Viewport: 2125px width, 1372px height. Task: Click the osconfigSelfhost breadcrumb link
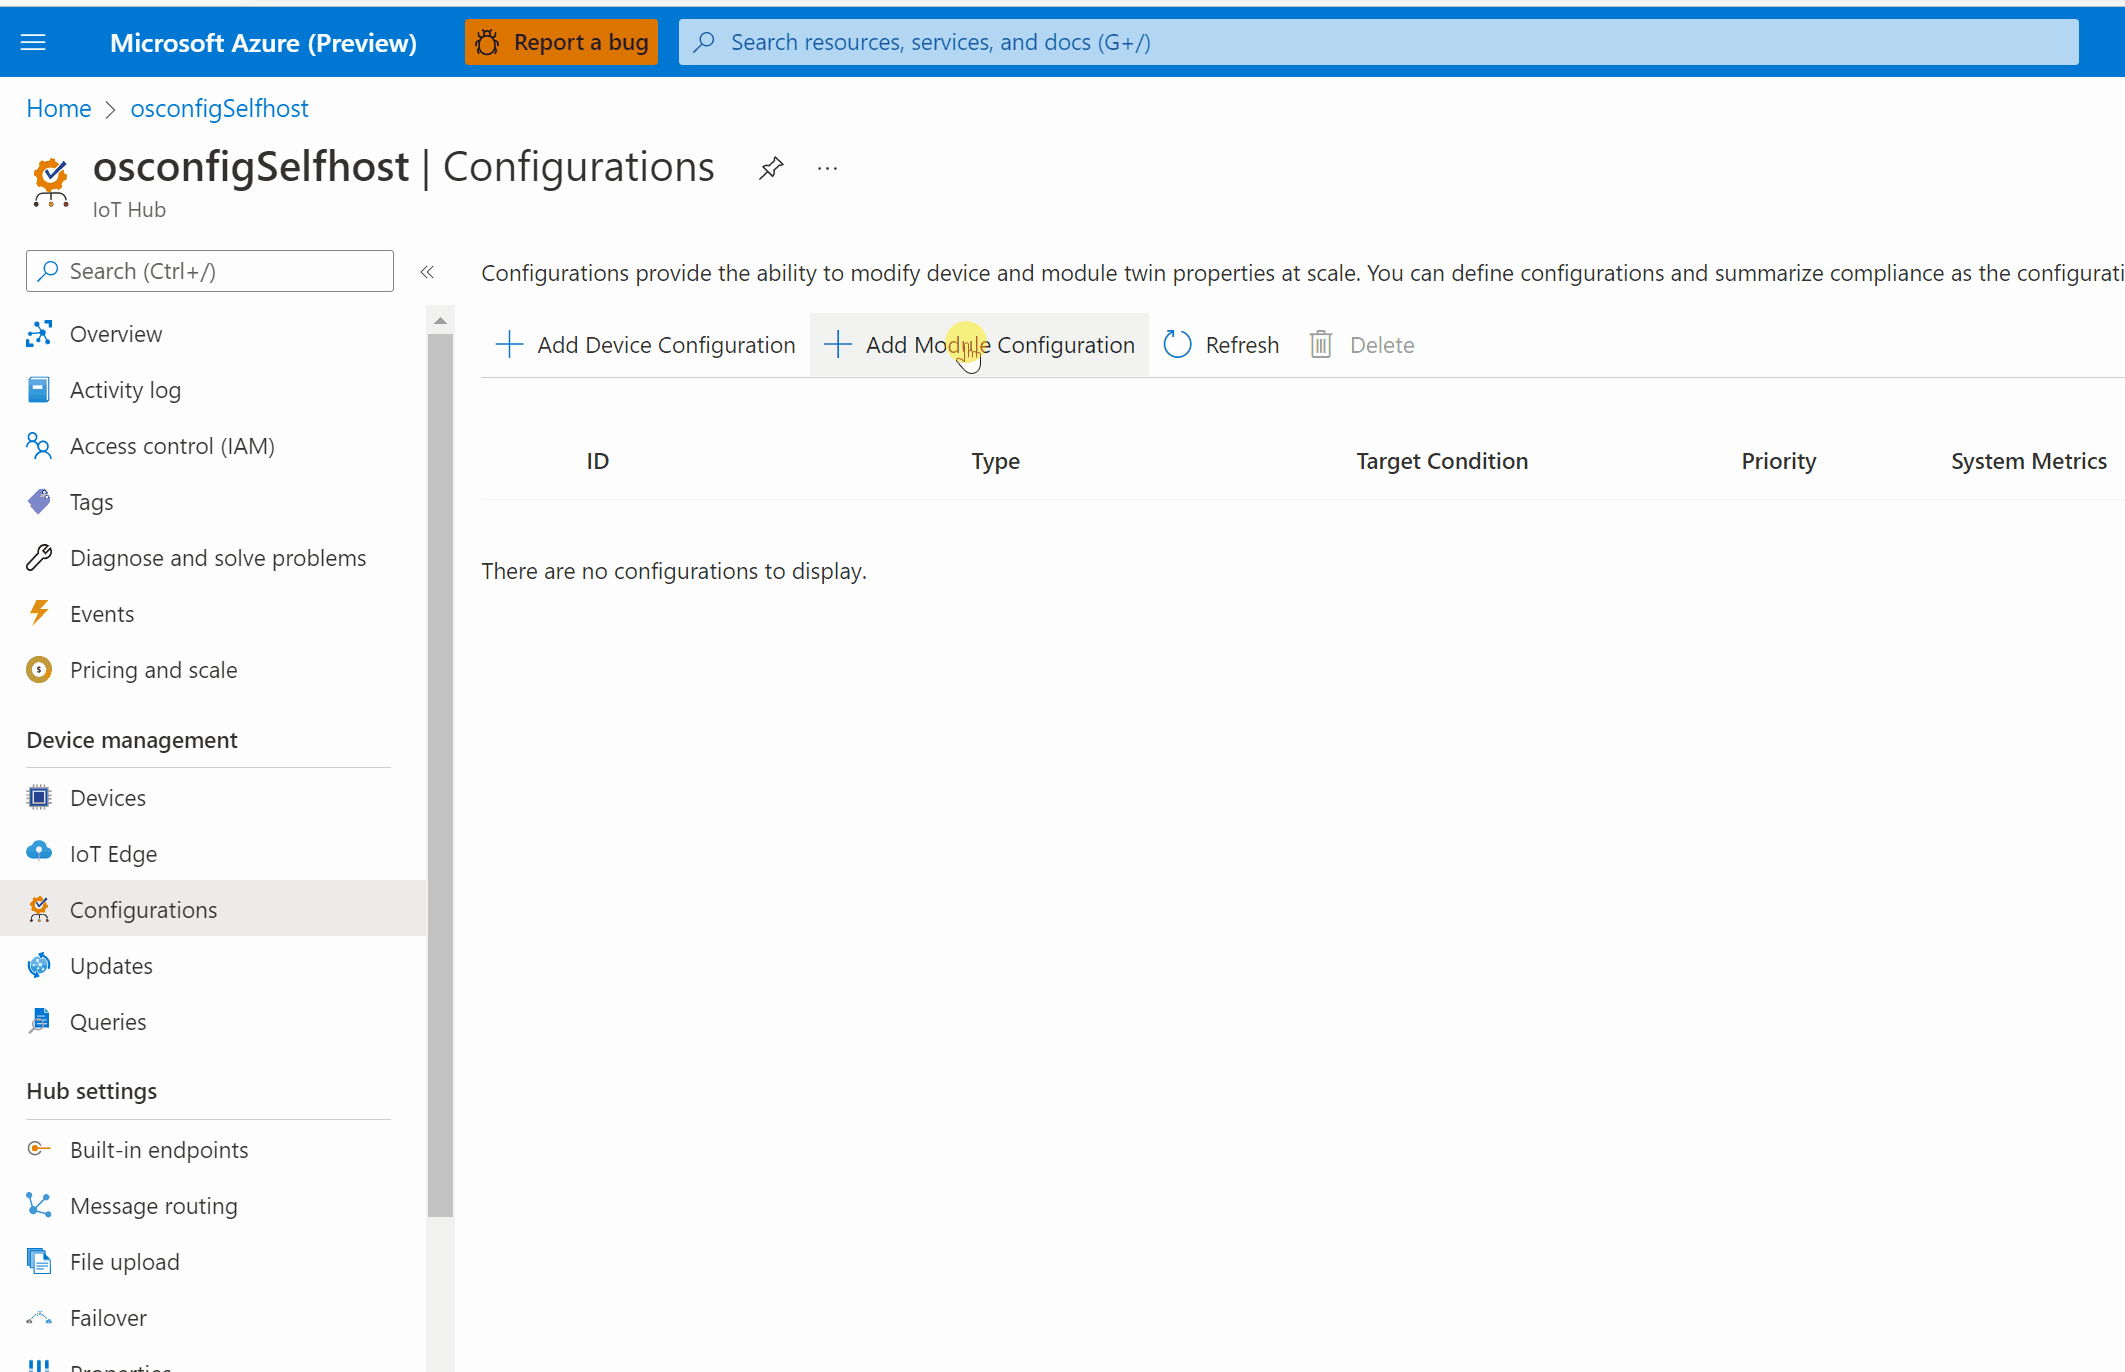click(x=218, y=107)
